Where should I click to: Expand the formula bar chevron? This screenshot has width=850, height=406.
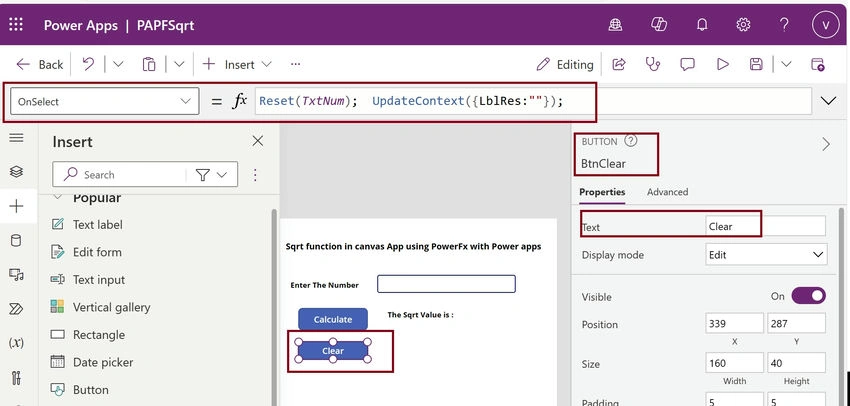point(828,101)
